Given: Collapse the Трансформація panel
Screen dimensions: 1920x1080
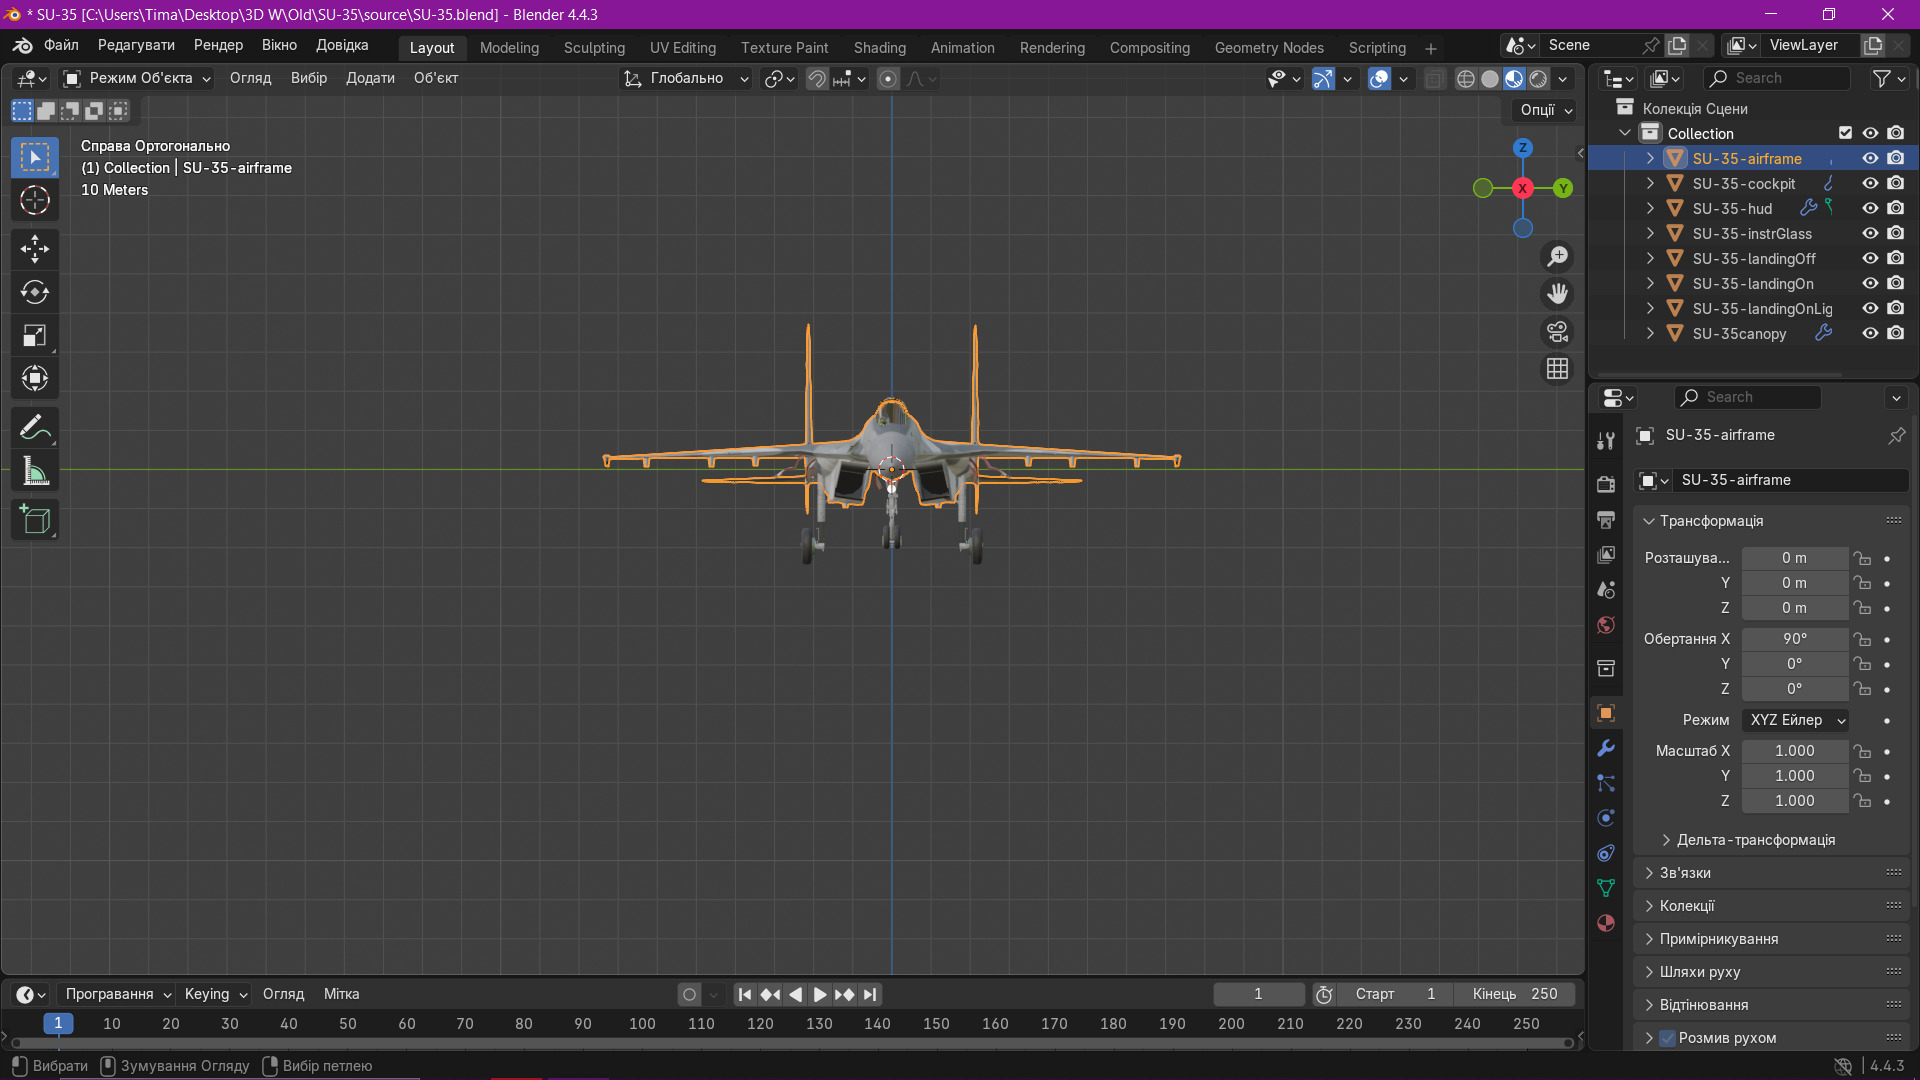Looking at the screenshot, I should (x=1649, y=521).
